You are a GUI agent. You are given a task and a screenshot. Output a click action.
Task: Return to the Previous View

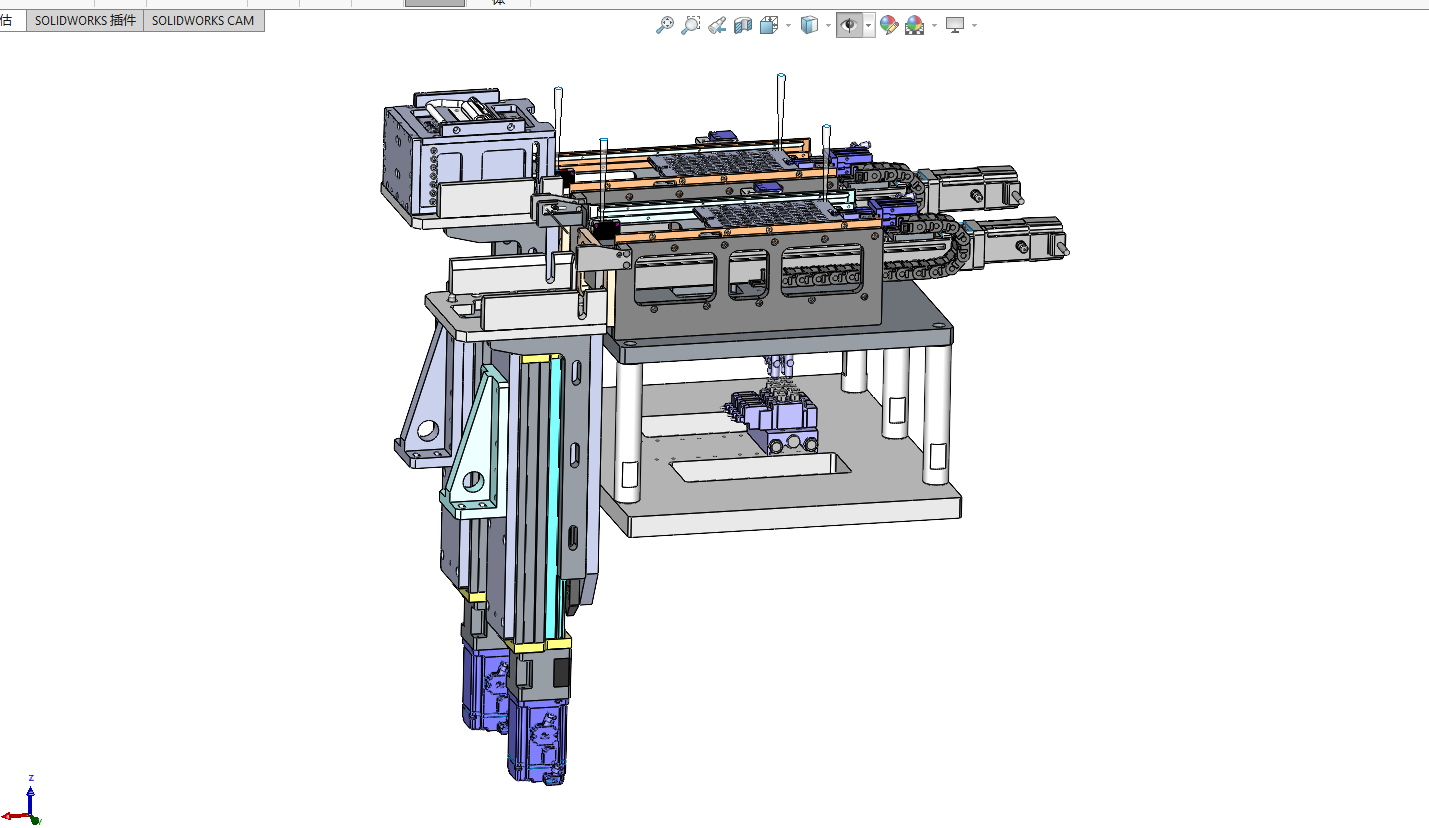(716, 26)
